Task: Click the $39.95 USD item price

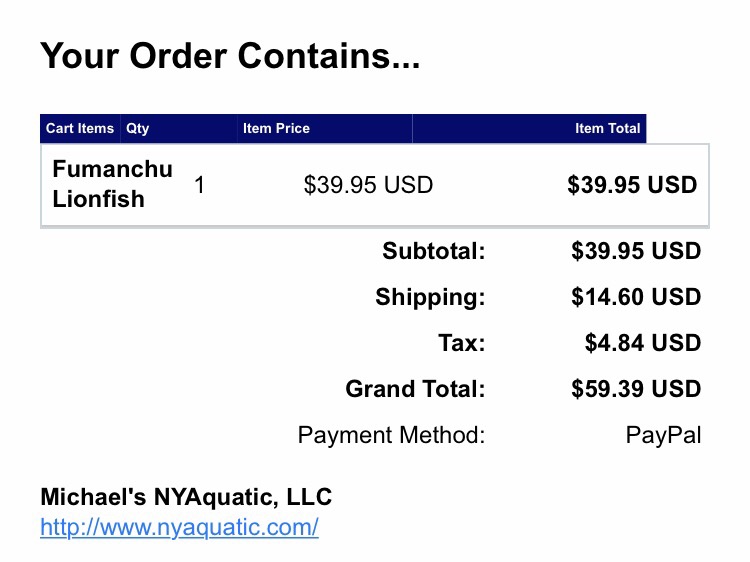Action: point(368,185)
